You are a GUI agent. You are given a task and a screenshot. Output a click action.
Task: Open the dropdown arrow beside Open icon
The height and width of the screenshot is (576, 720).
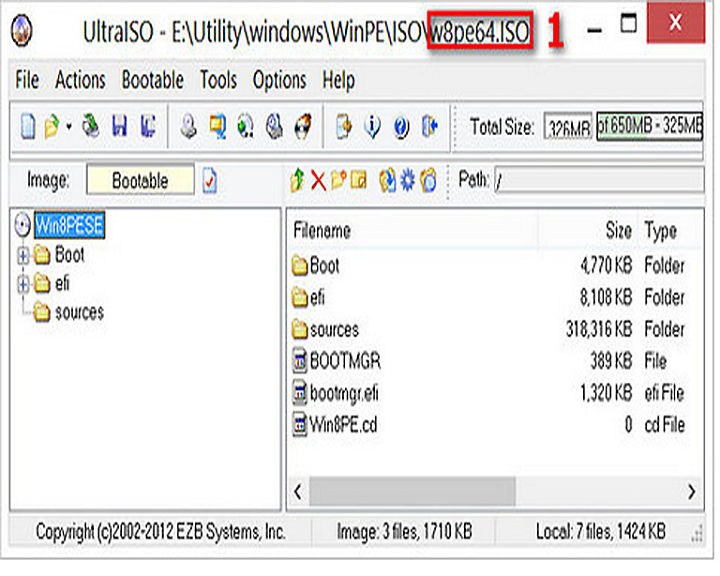[69, 126]
